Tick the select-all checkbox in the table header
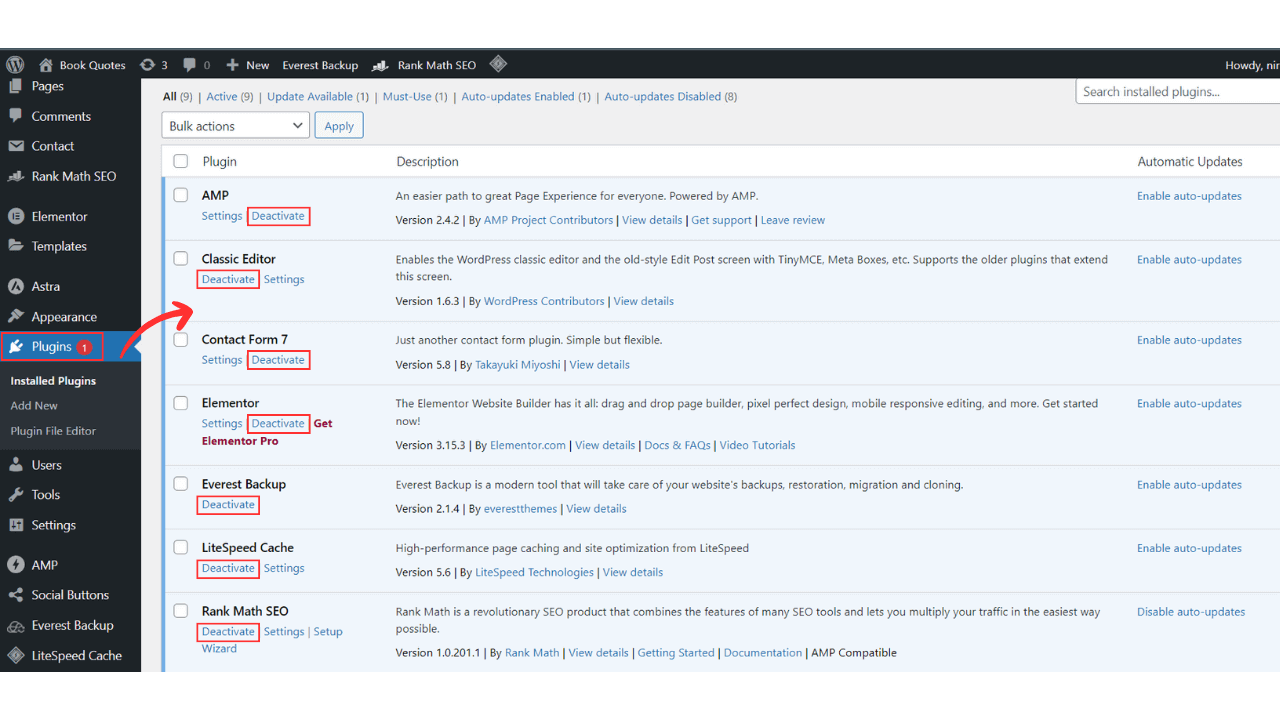Screen dimensions: 1280x720 180,161
